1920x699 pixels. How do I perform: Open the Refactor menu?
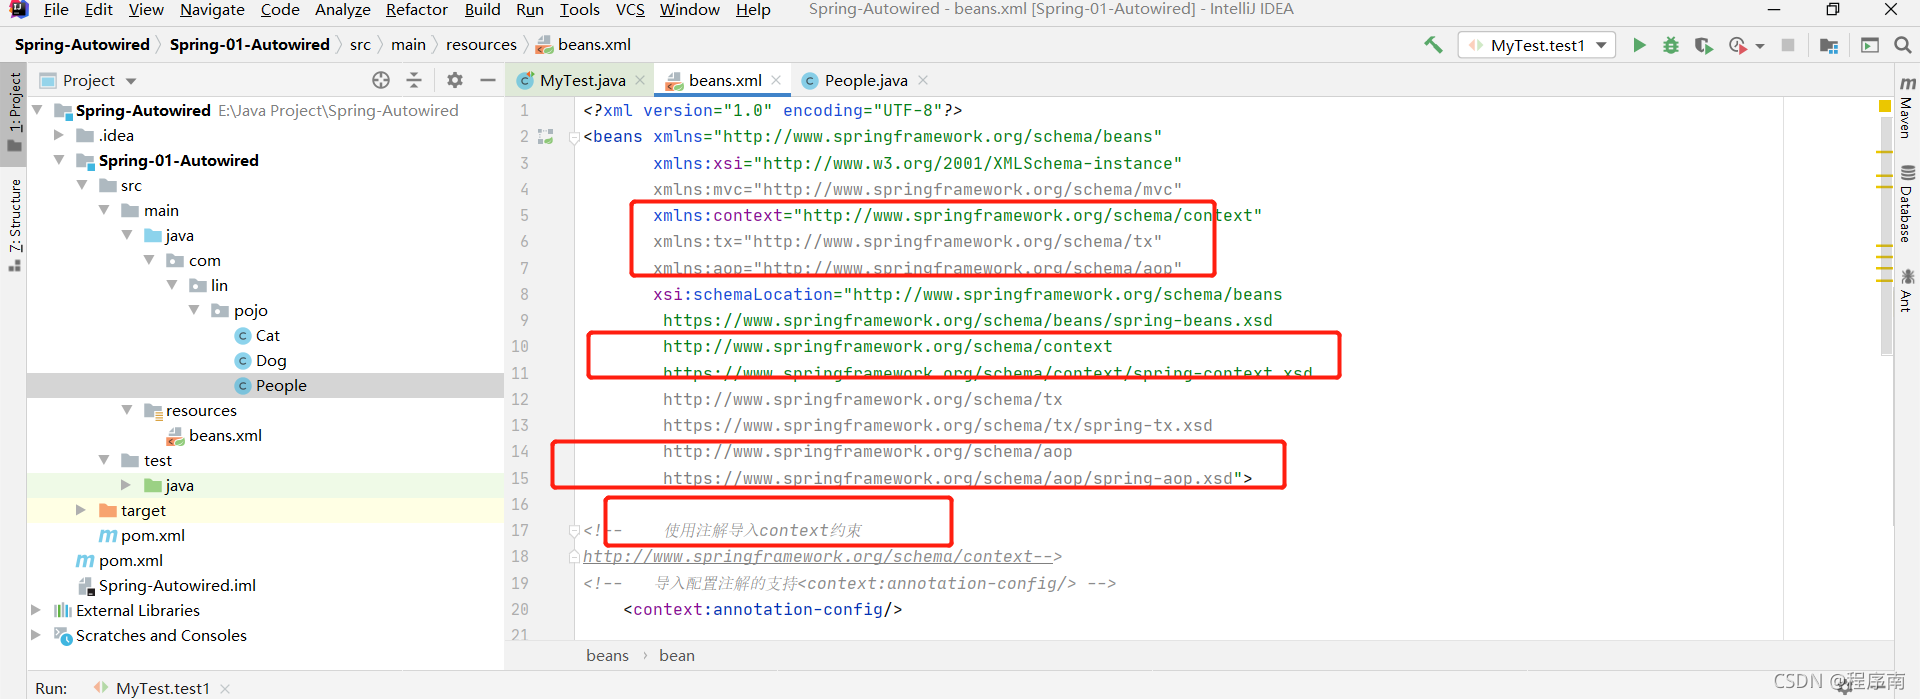pos(416,10)
